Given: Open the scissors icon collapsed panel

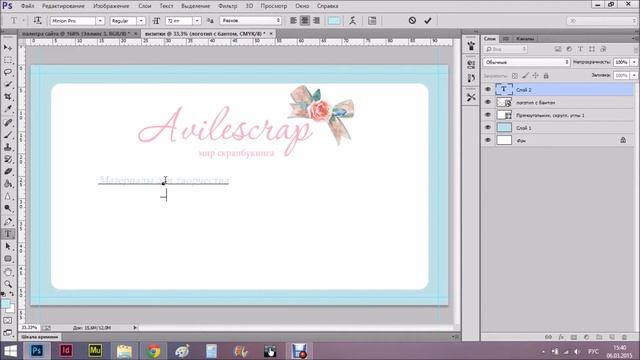Looking at the screenshot, I should [471, 97].
